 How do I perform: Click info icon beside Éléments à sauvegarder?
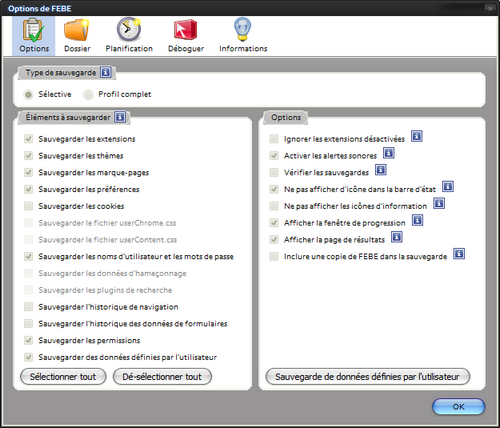[x=120, y=117]
